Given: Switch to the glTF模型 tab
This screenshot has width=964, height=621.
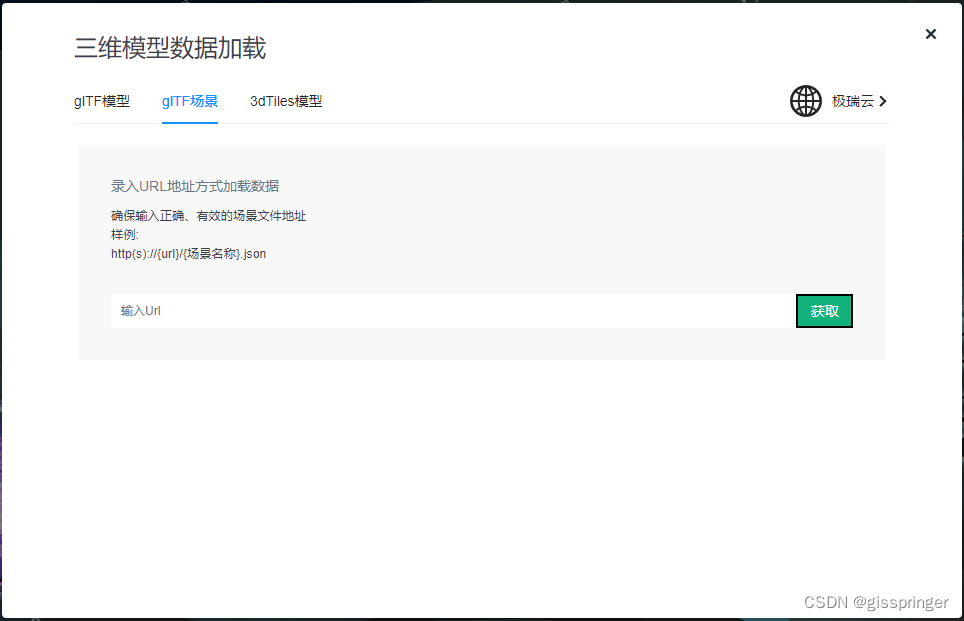Looking at the screenshot, I should point(102,101).
